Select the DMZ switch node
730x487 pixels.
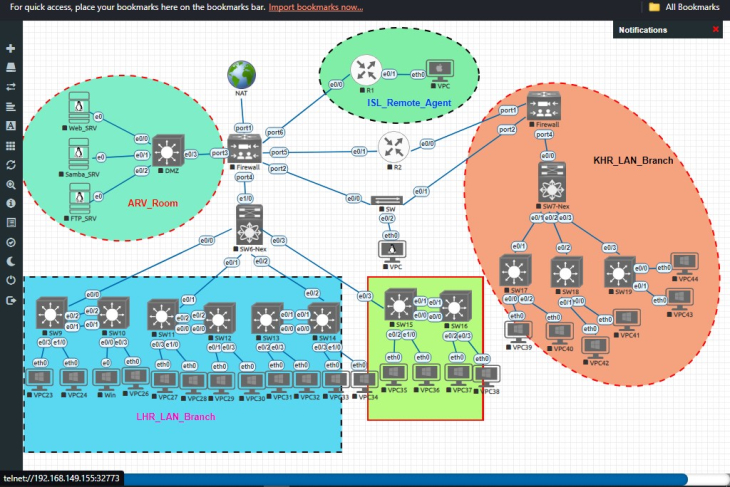[168, 151]
